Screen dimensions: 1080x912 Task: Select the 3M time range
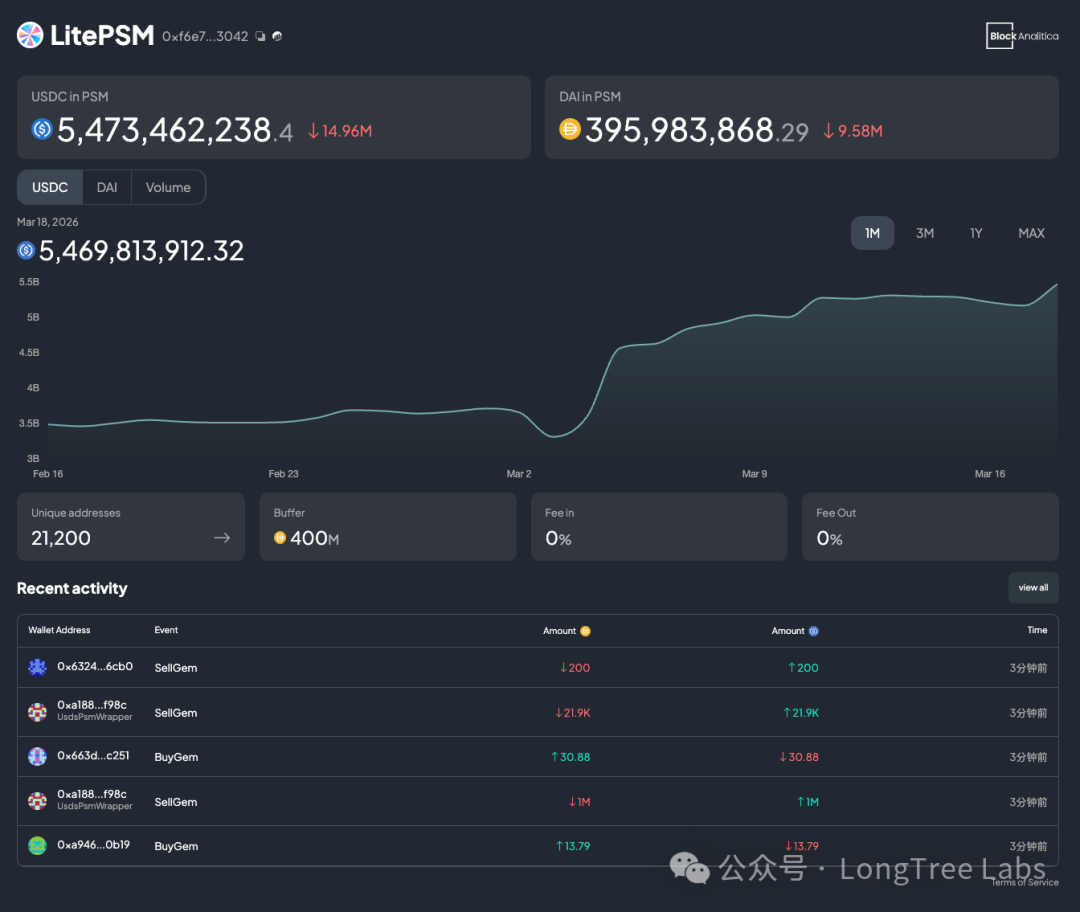pyautogui.click(x=925, y=234)
